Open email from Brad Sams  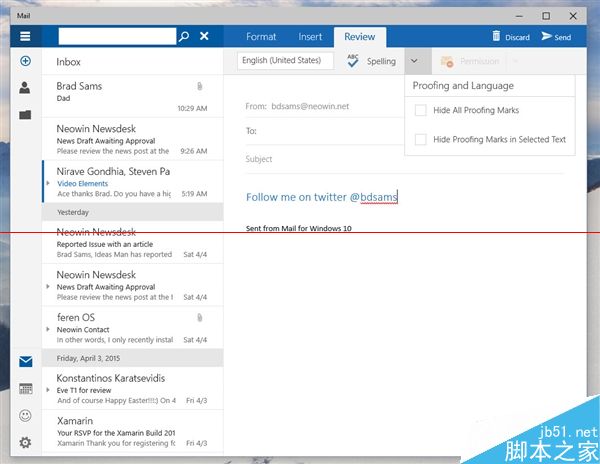point(132,96)
